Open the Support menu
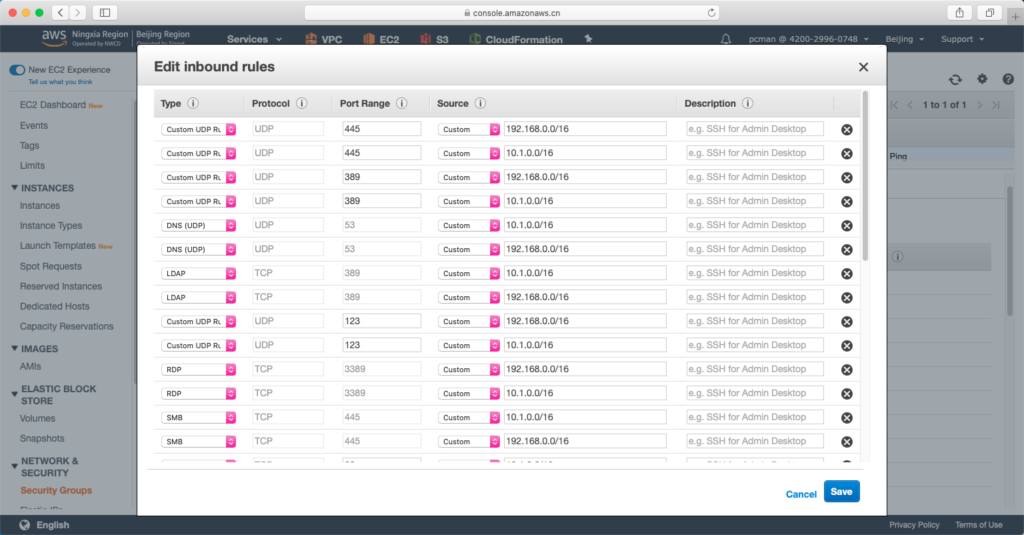This screenshot has height=535, width=1024. (962, 39)
